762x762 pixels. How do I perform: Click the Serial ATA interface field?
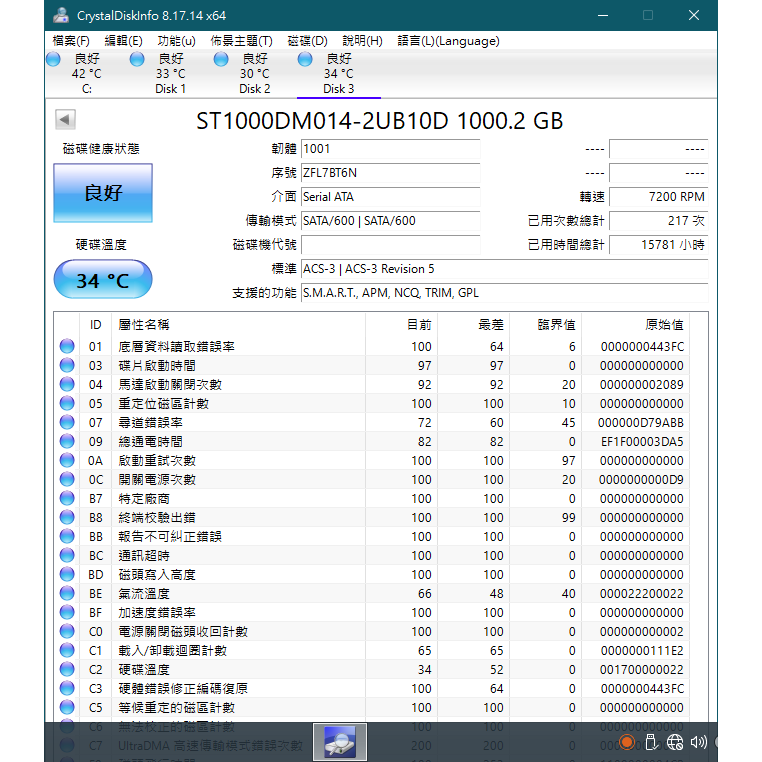click(390, 197)
